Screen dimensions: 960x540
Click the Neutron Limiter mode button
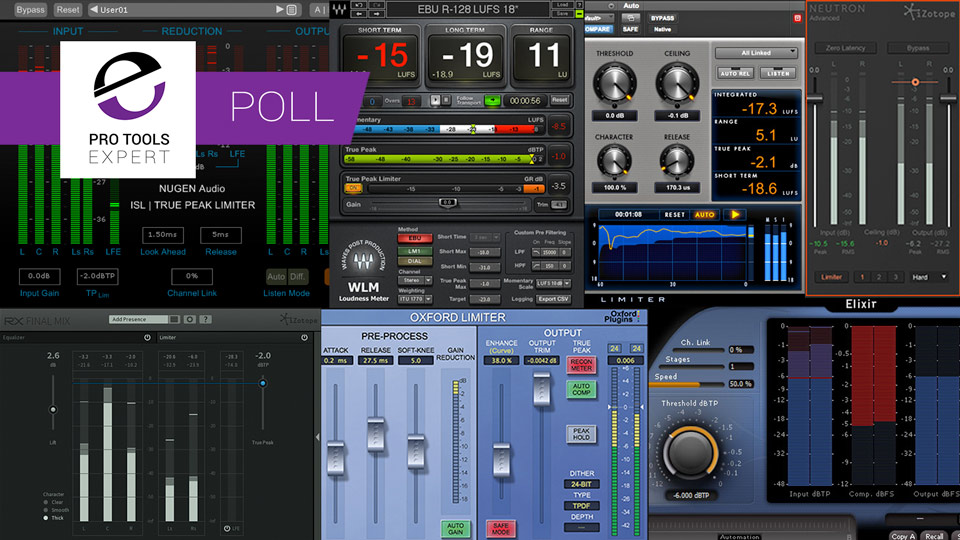pos(831,277)
